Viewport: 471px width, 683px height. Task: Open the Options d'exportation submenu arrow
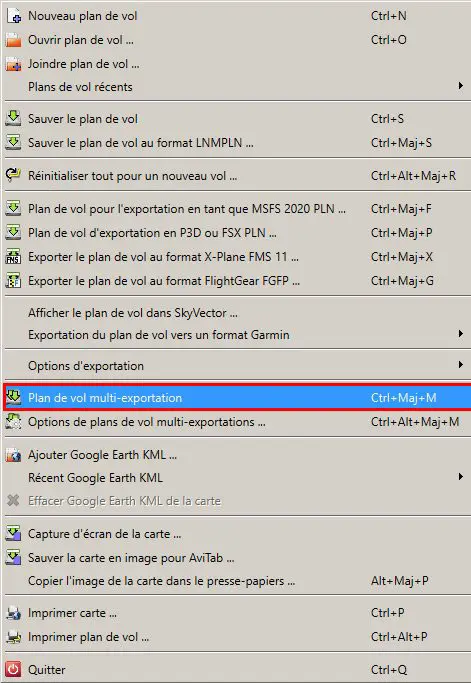click(x=461, y=365)
